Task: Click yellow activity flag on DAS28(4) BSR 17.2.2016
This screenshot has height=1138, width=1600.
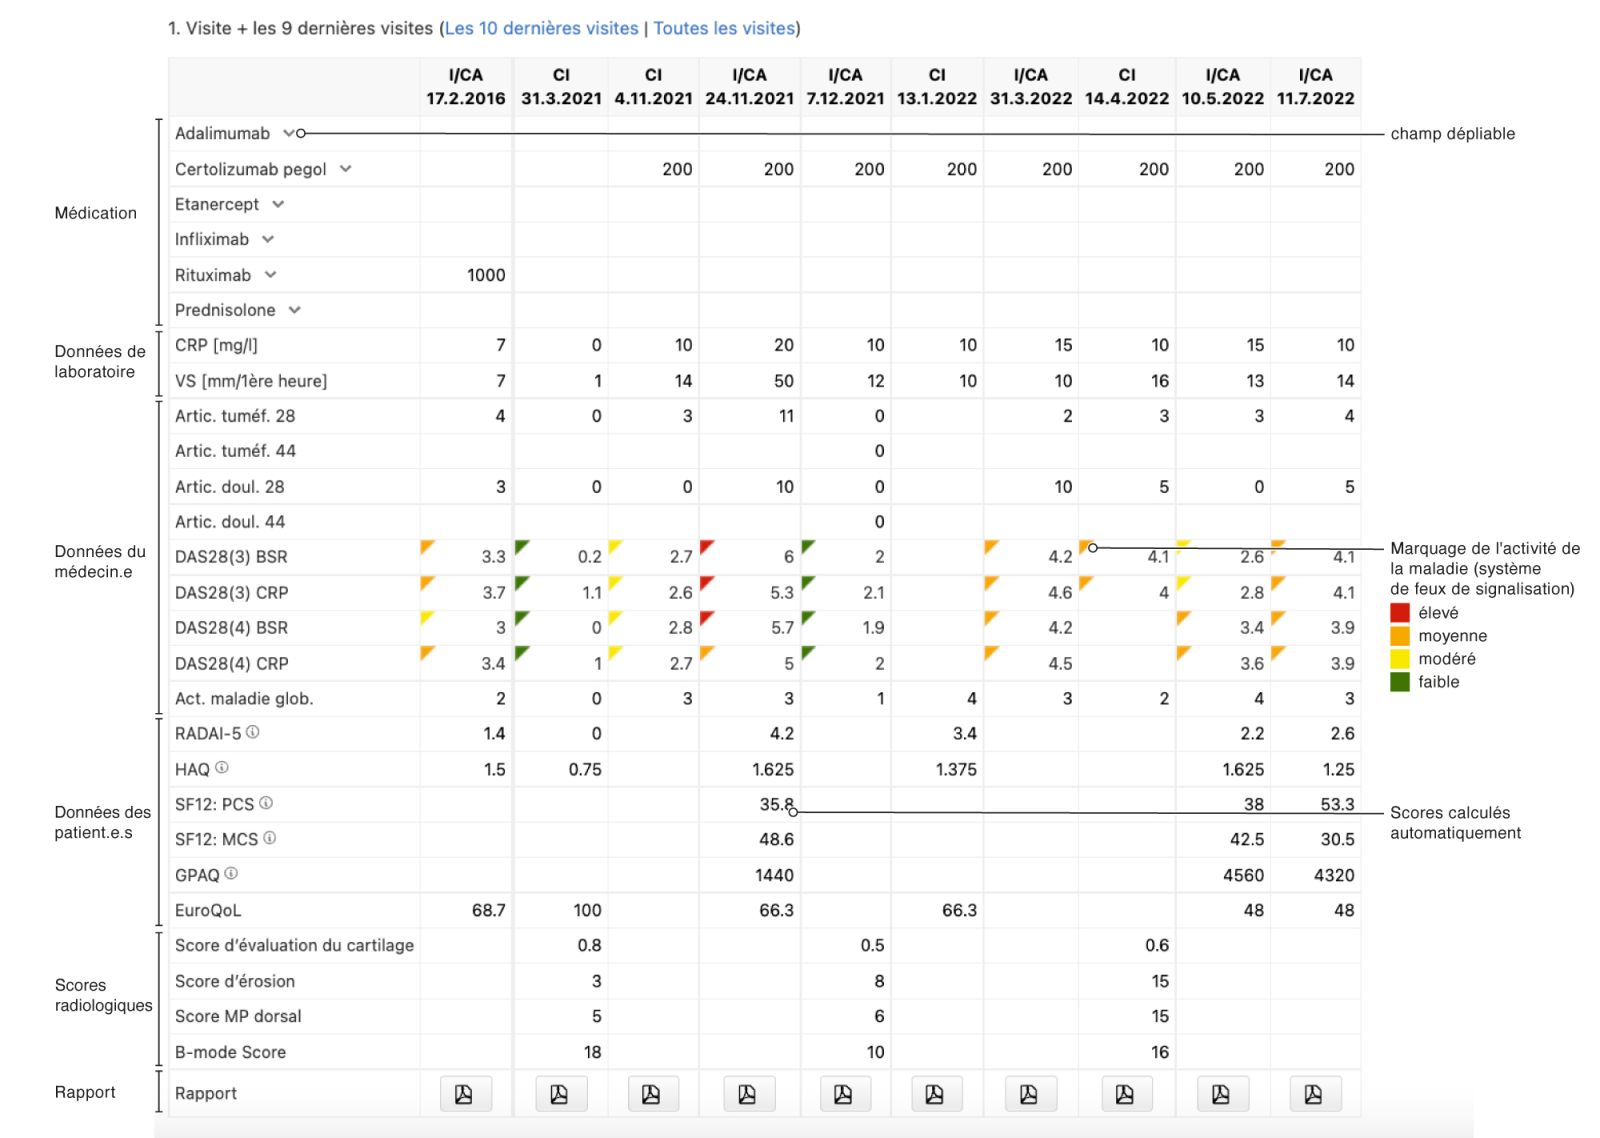Action: point(426,616)
